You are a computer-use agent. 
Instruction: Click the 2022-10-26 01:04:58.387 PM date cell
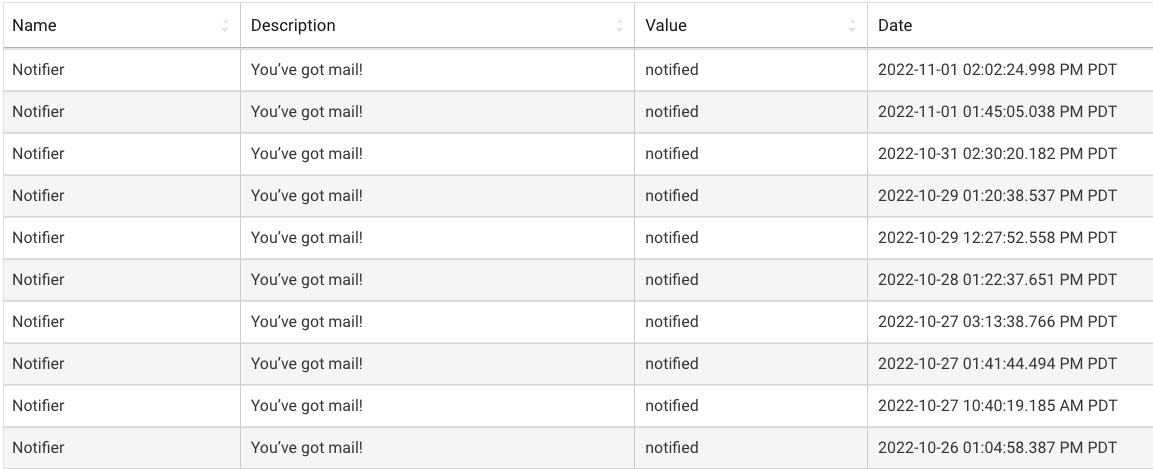tap(996, 448)
